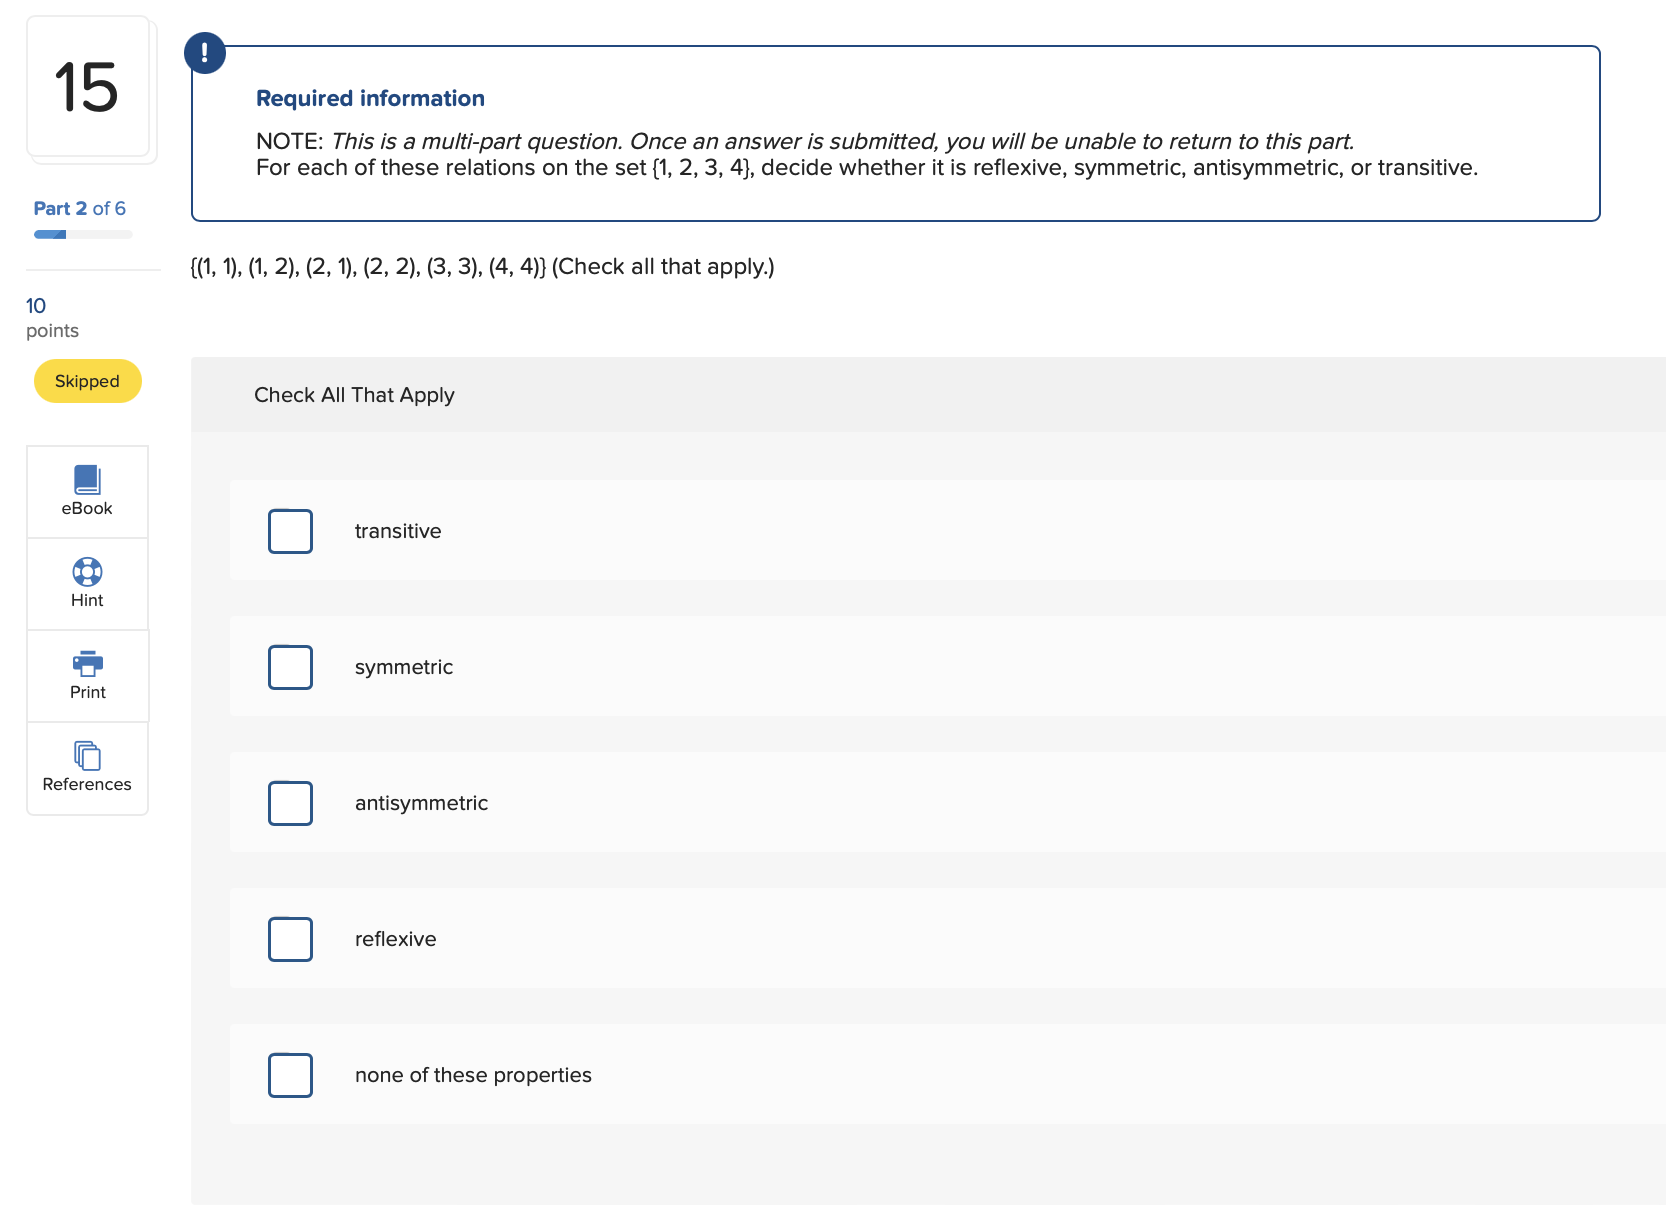Open the eBook from the sidebar
The height and width of the screenshot is (1232, 1666).
87,491
